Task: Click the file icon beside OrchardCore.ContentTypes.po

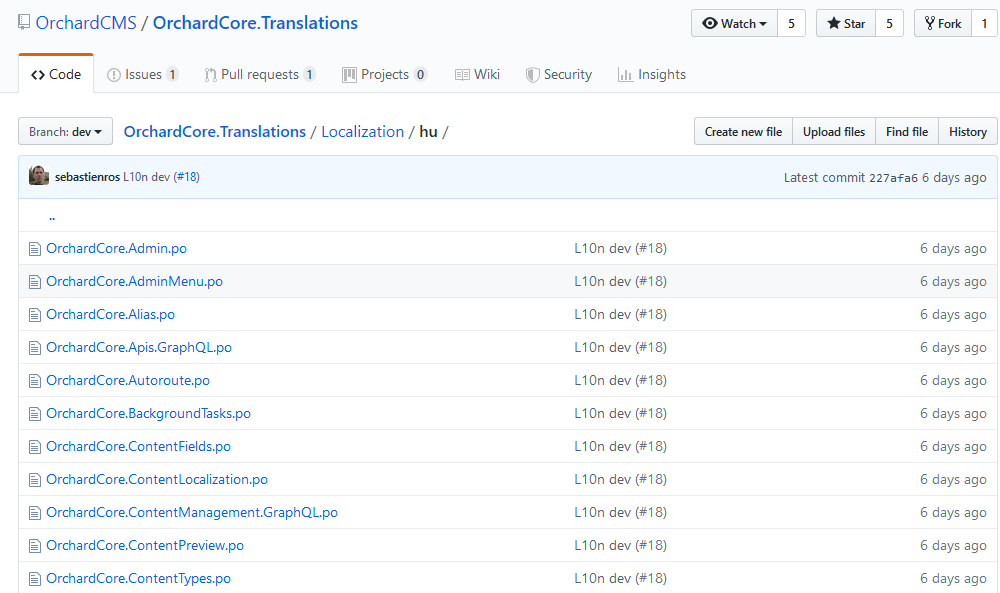Action: tap(34, 579)
